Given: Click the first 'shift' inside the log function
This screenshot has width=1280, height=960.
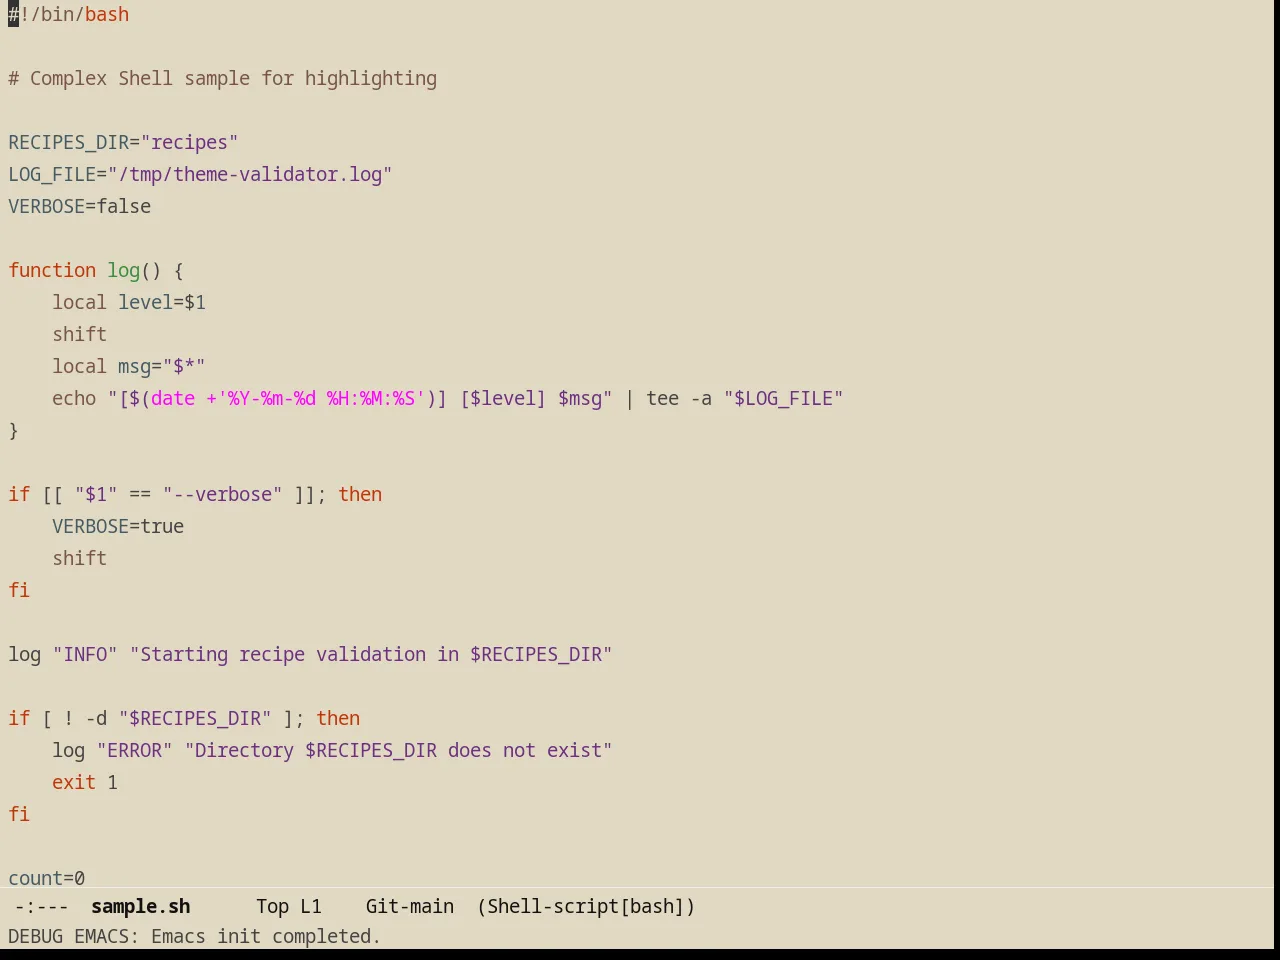Looking at the screenshot, I should (x=80, y=334).
